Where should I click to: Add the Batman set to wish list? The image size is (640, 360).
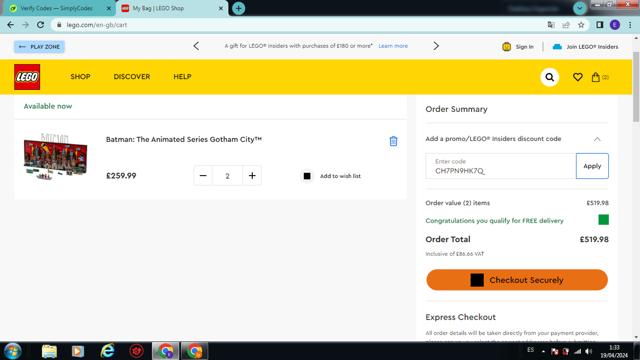(331, 176)
